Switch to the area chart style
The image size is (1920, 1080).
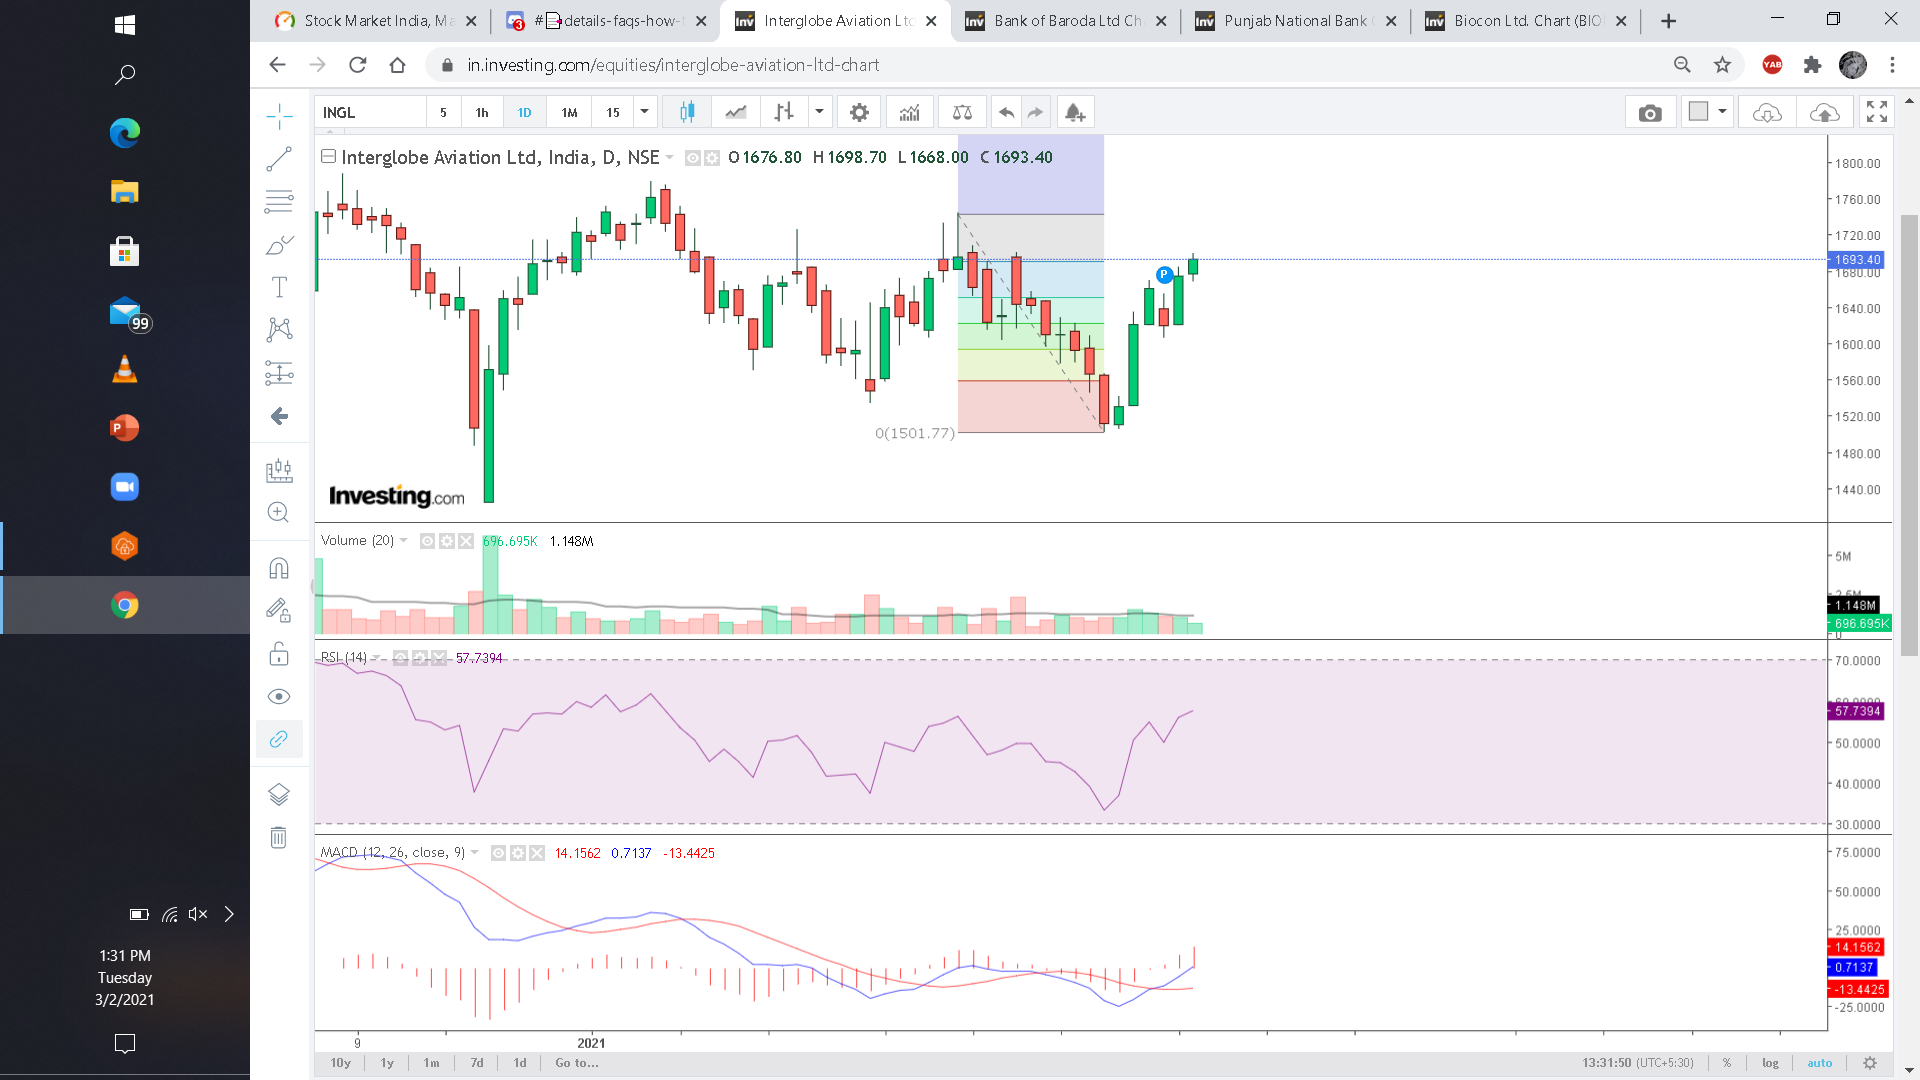click(736, 112)
